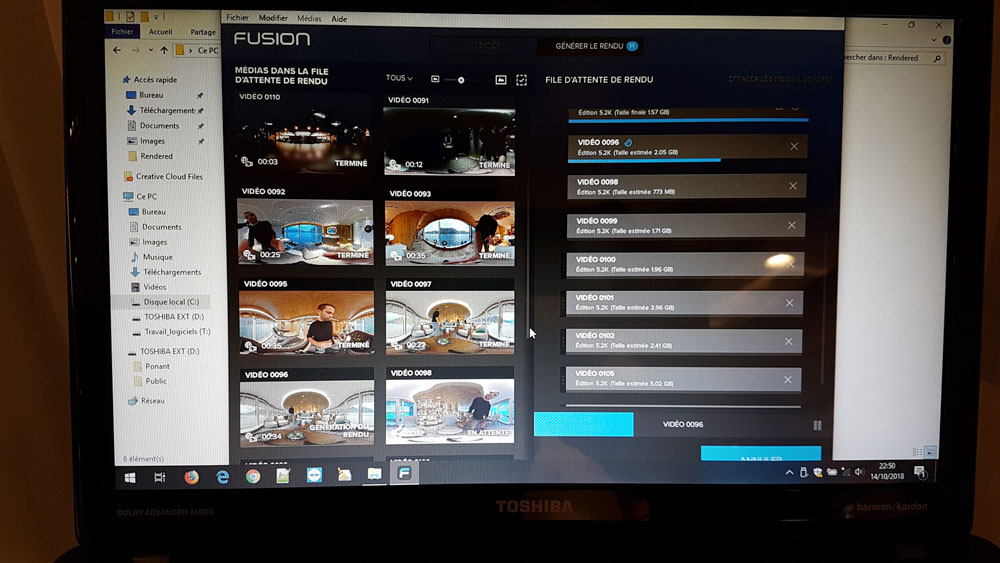Open Vidéos folder in Ce PC

149,287
